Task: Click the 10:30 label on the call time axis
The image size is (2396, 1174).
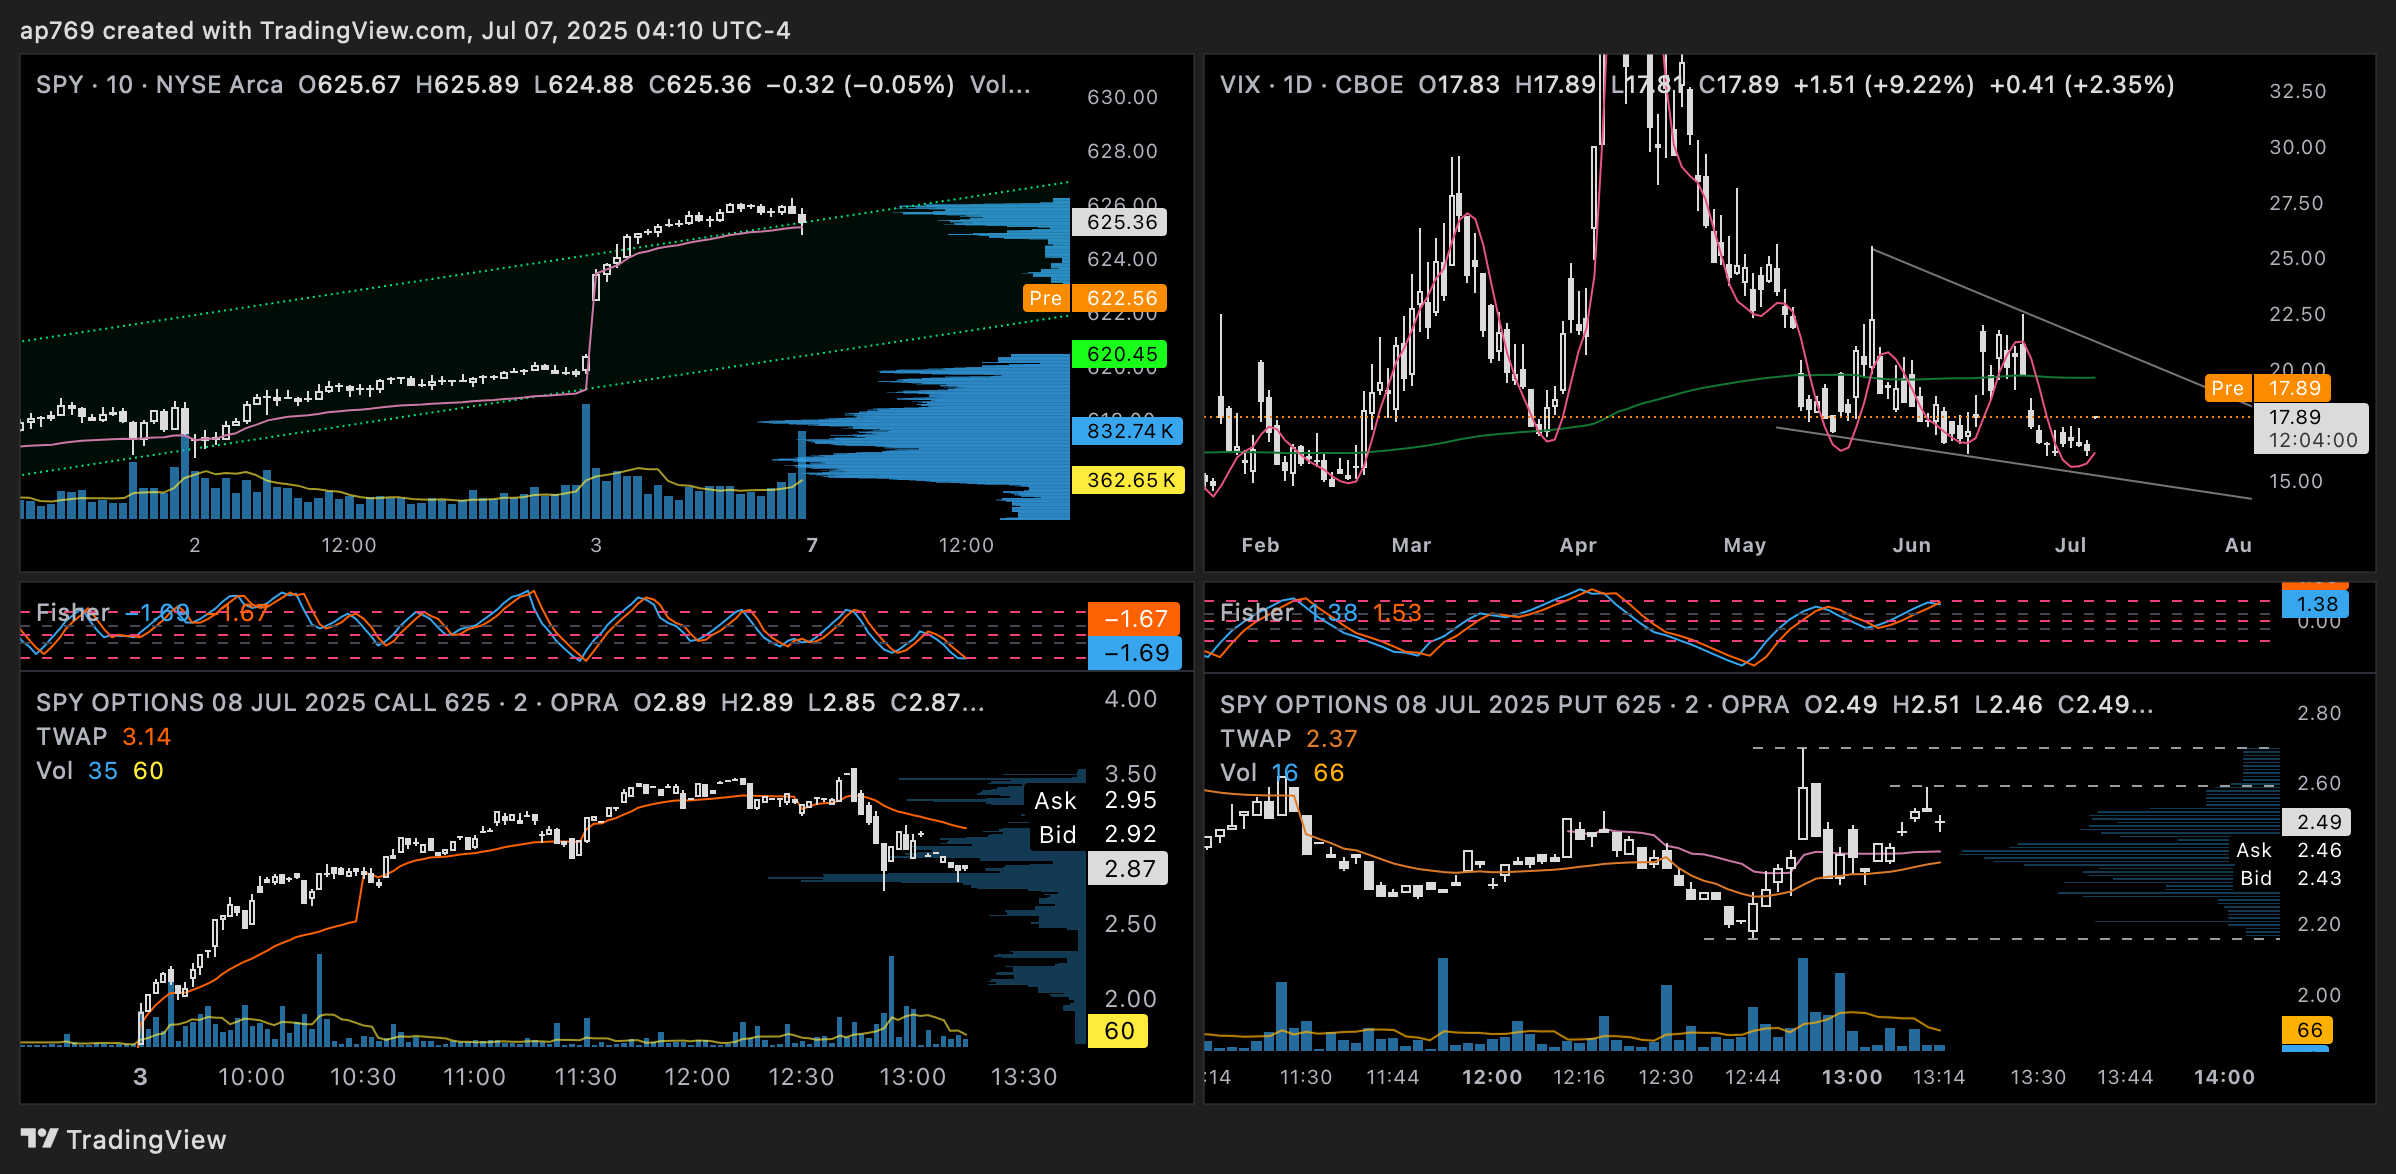Action: pos(363,1077)
